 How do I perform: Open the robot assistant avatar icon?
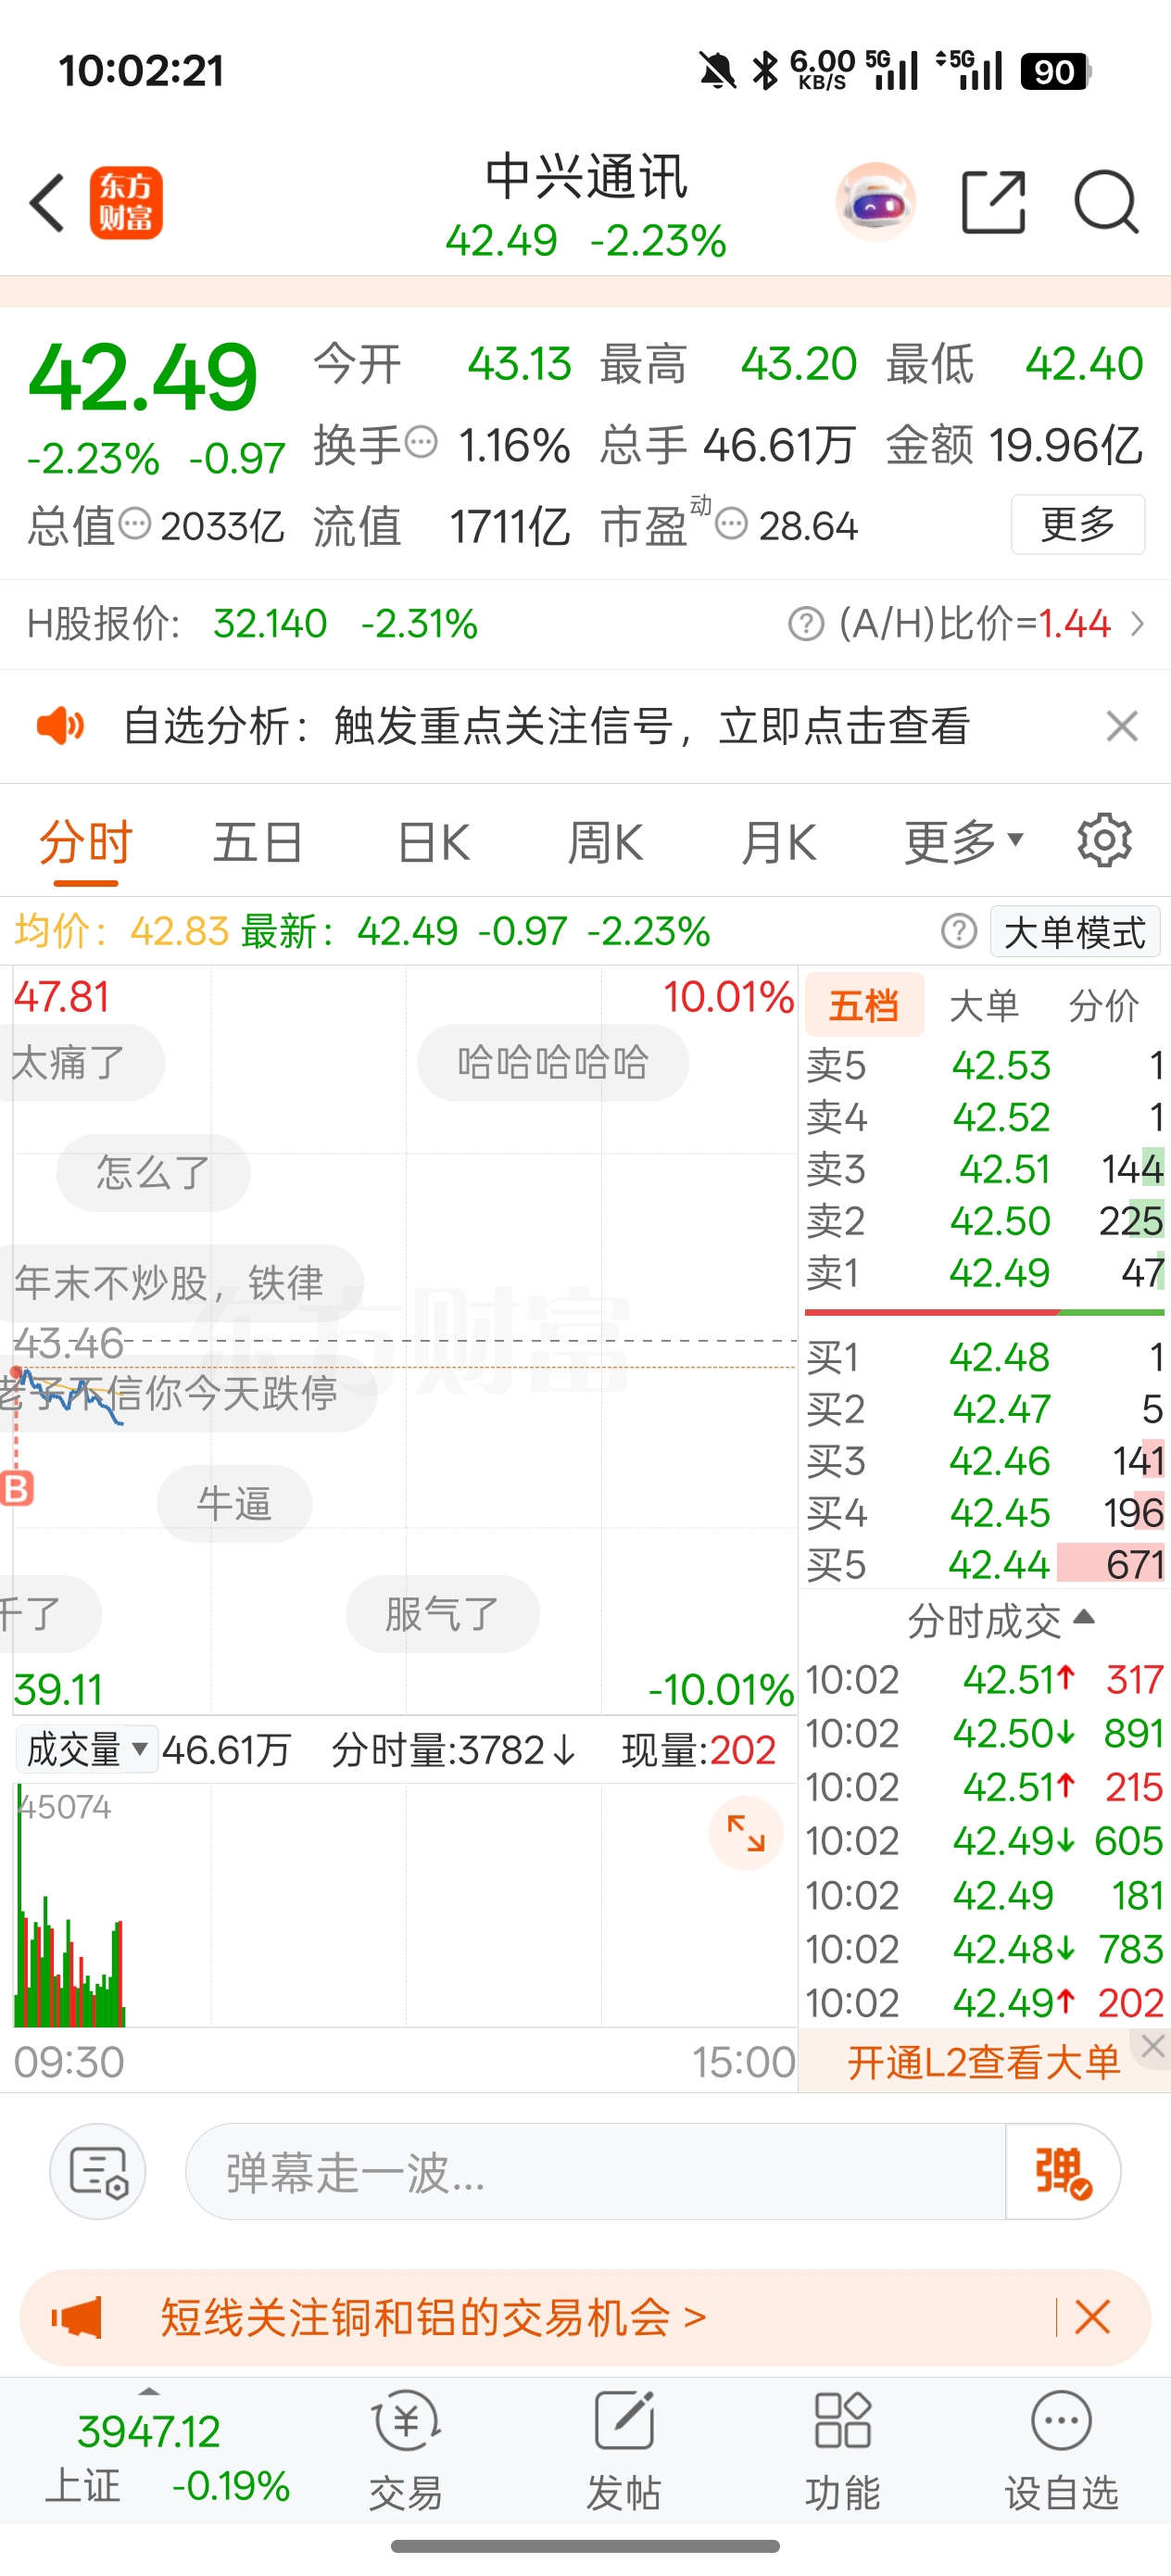click(x=875, y=202)
